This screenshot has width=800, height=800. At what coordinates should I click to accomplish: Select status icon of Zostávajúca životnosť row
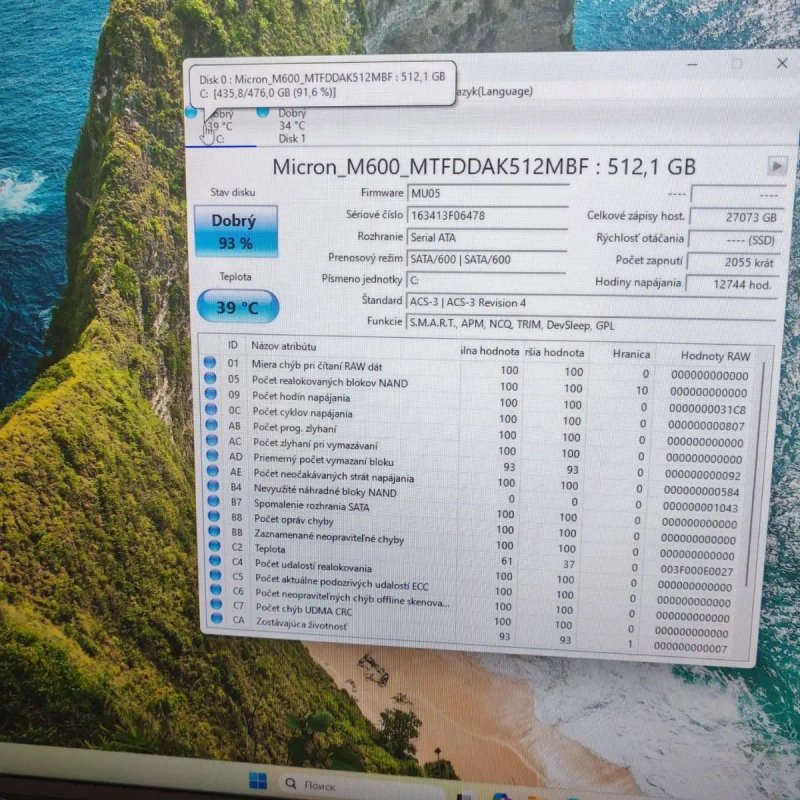217,619
